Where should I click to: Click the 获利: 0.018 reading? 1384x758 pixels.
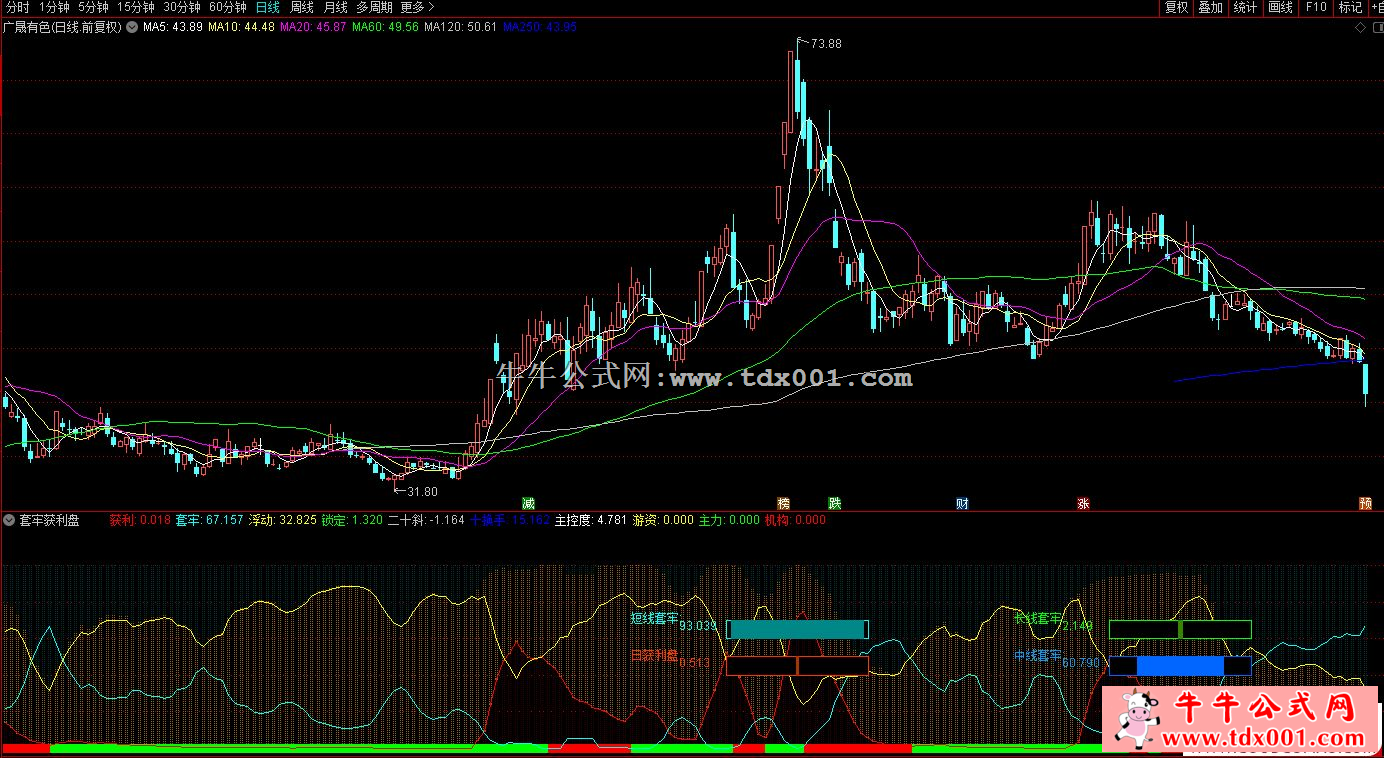click(140, 520)
